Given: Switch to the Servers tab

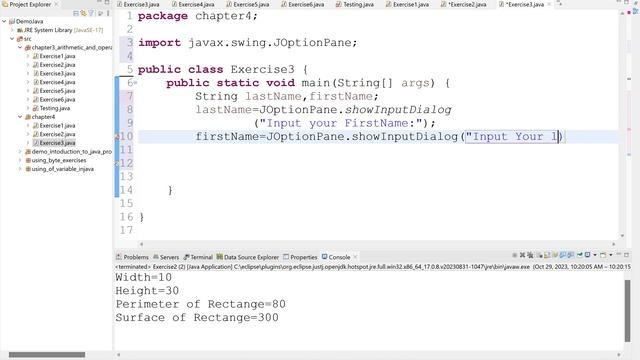Looking at the screenshot, I should pos(166,257).
